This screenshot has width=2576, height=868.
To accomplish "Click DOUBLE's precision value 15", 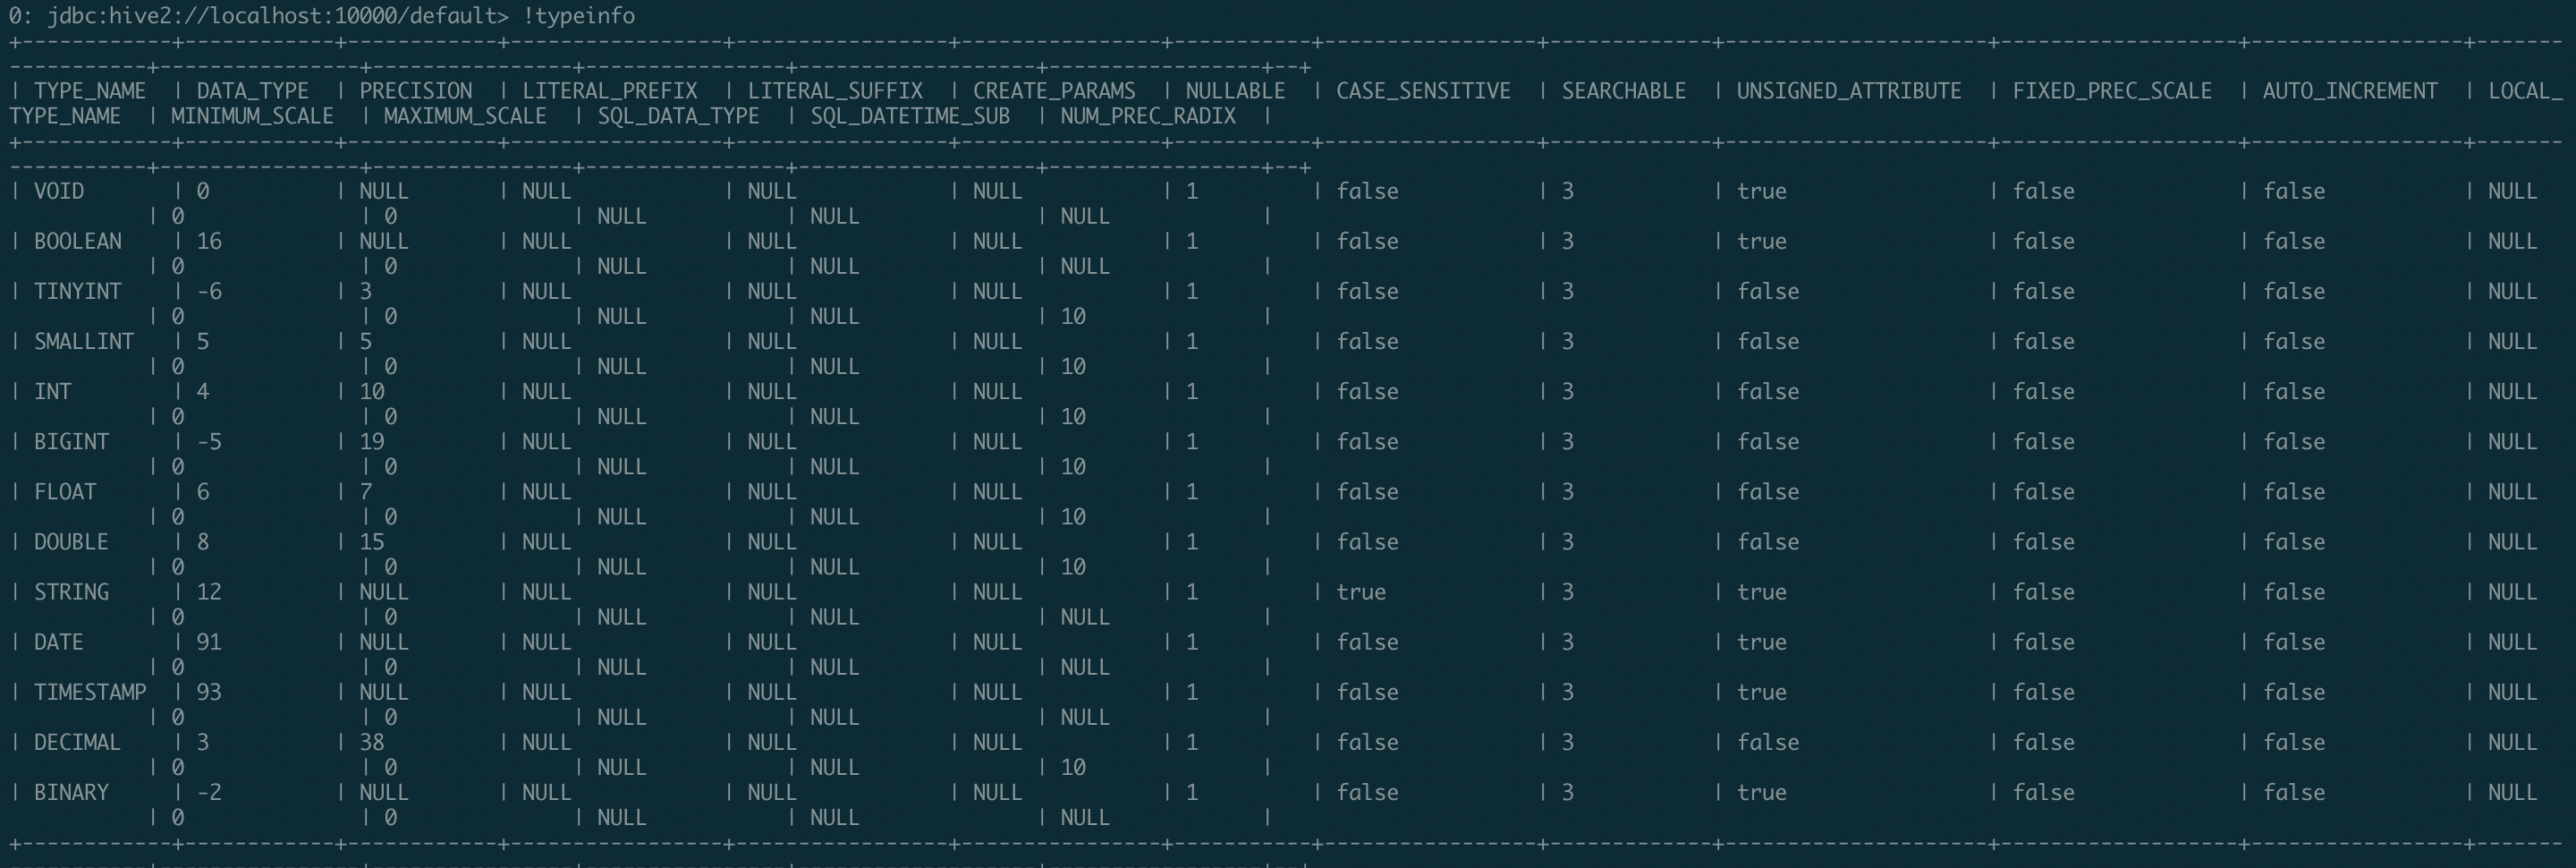I will pyautogui.click(x=372, y=541).
